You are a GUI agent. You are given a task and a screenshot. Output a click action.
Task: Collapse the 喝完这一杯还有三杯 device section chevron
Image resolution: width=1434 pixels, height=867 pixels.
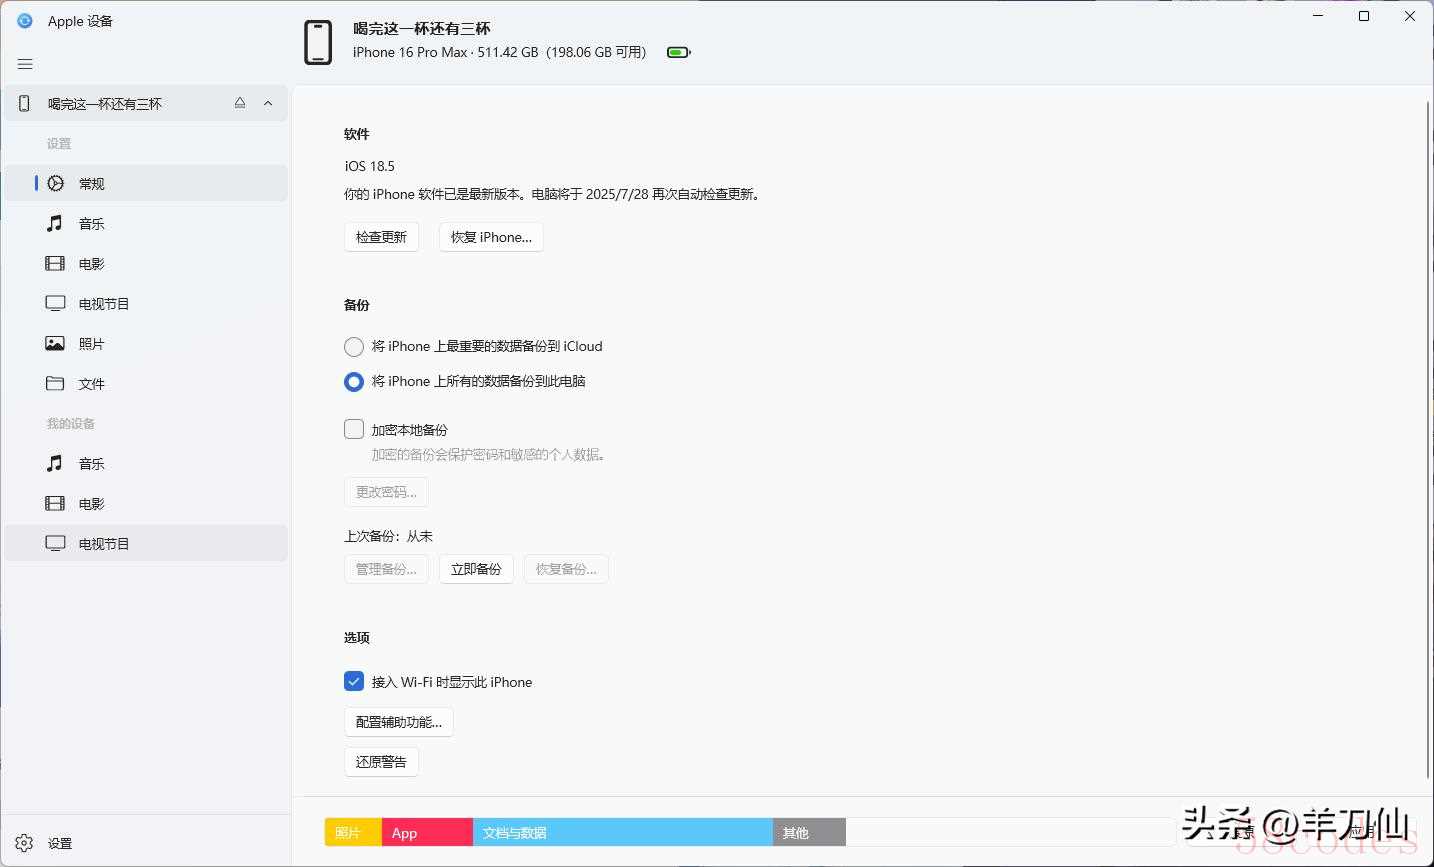coord(268,103)
